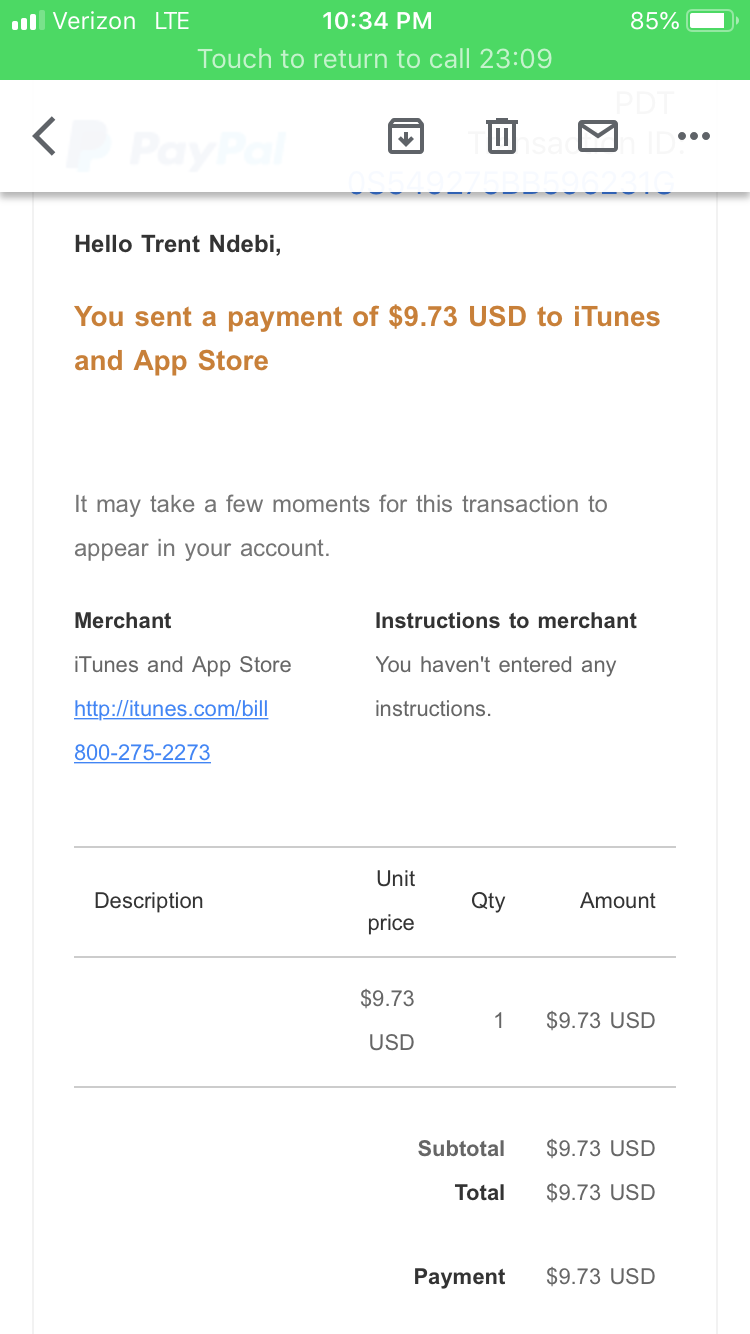Touch the green bar to return to call
The image size is (750, 1334).
pyautogui.click(x=375, y=58)
